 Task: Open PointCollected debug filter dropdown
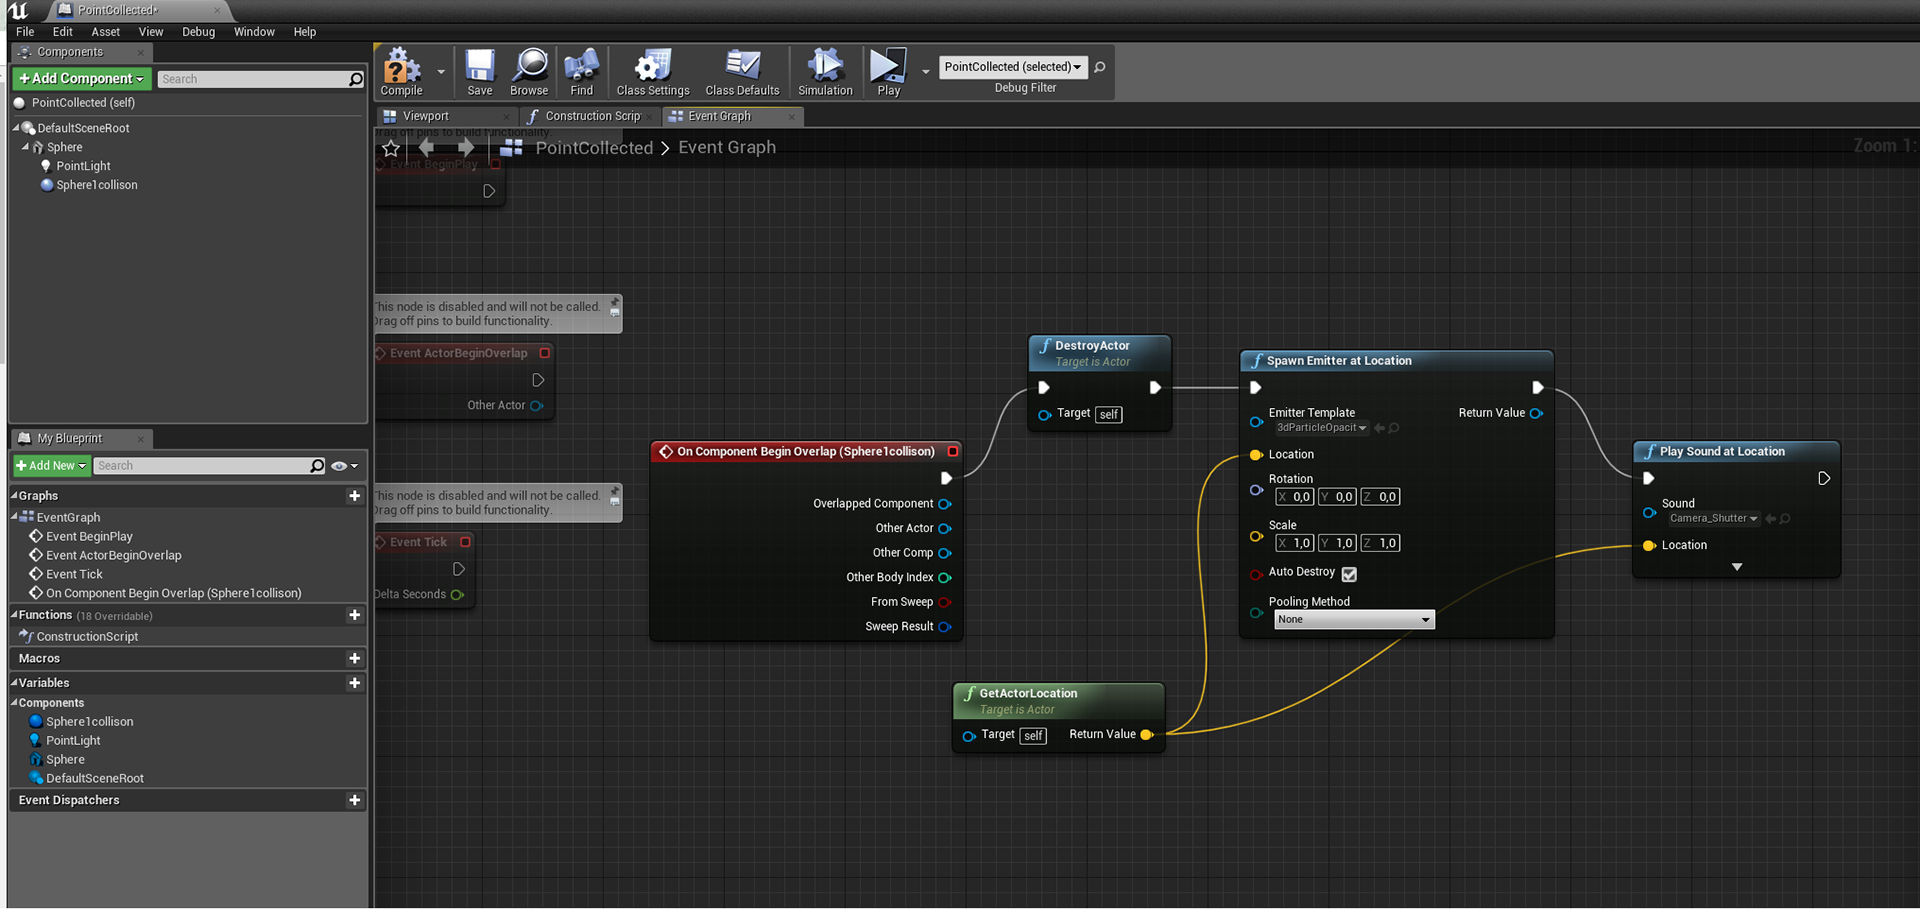[1013, 67]
